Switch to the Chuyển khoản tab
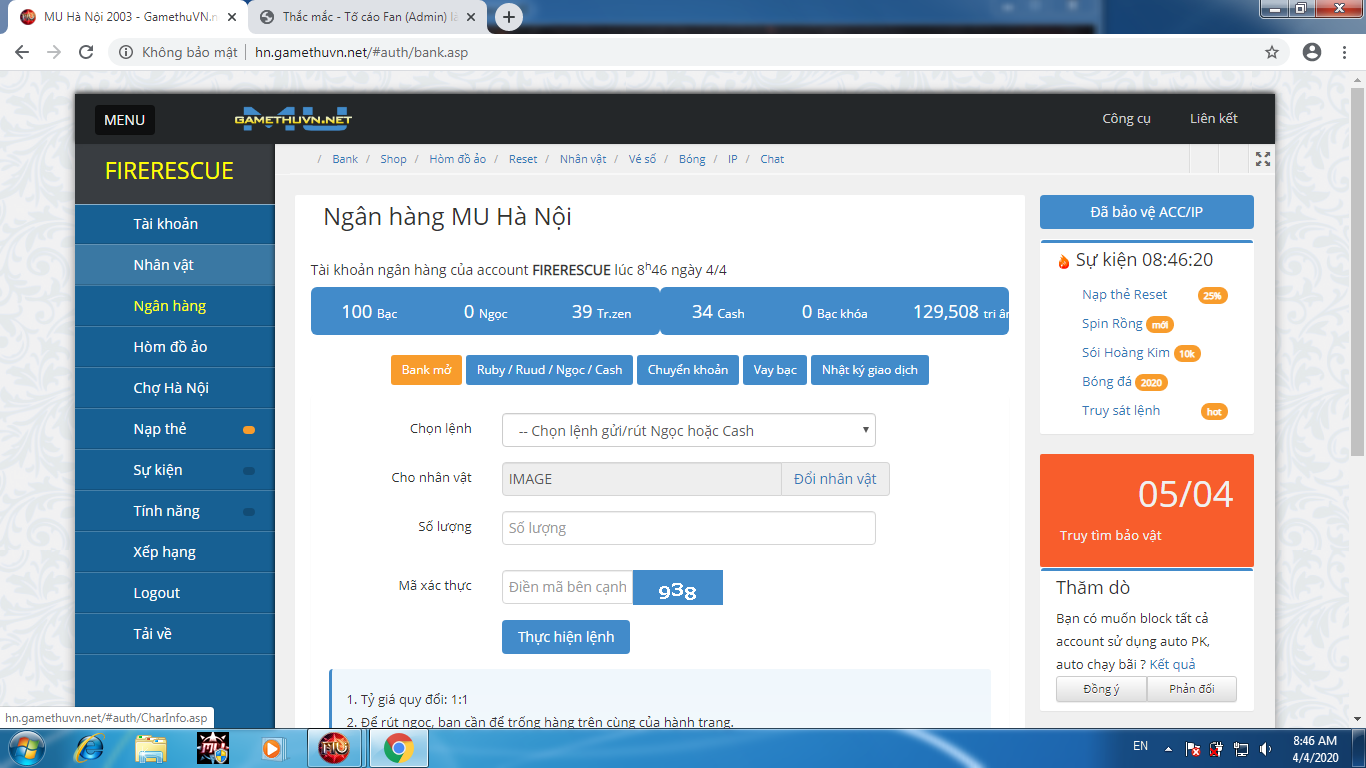 (687, 370)
